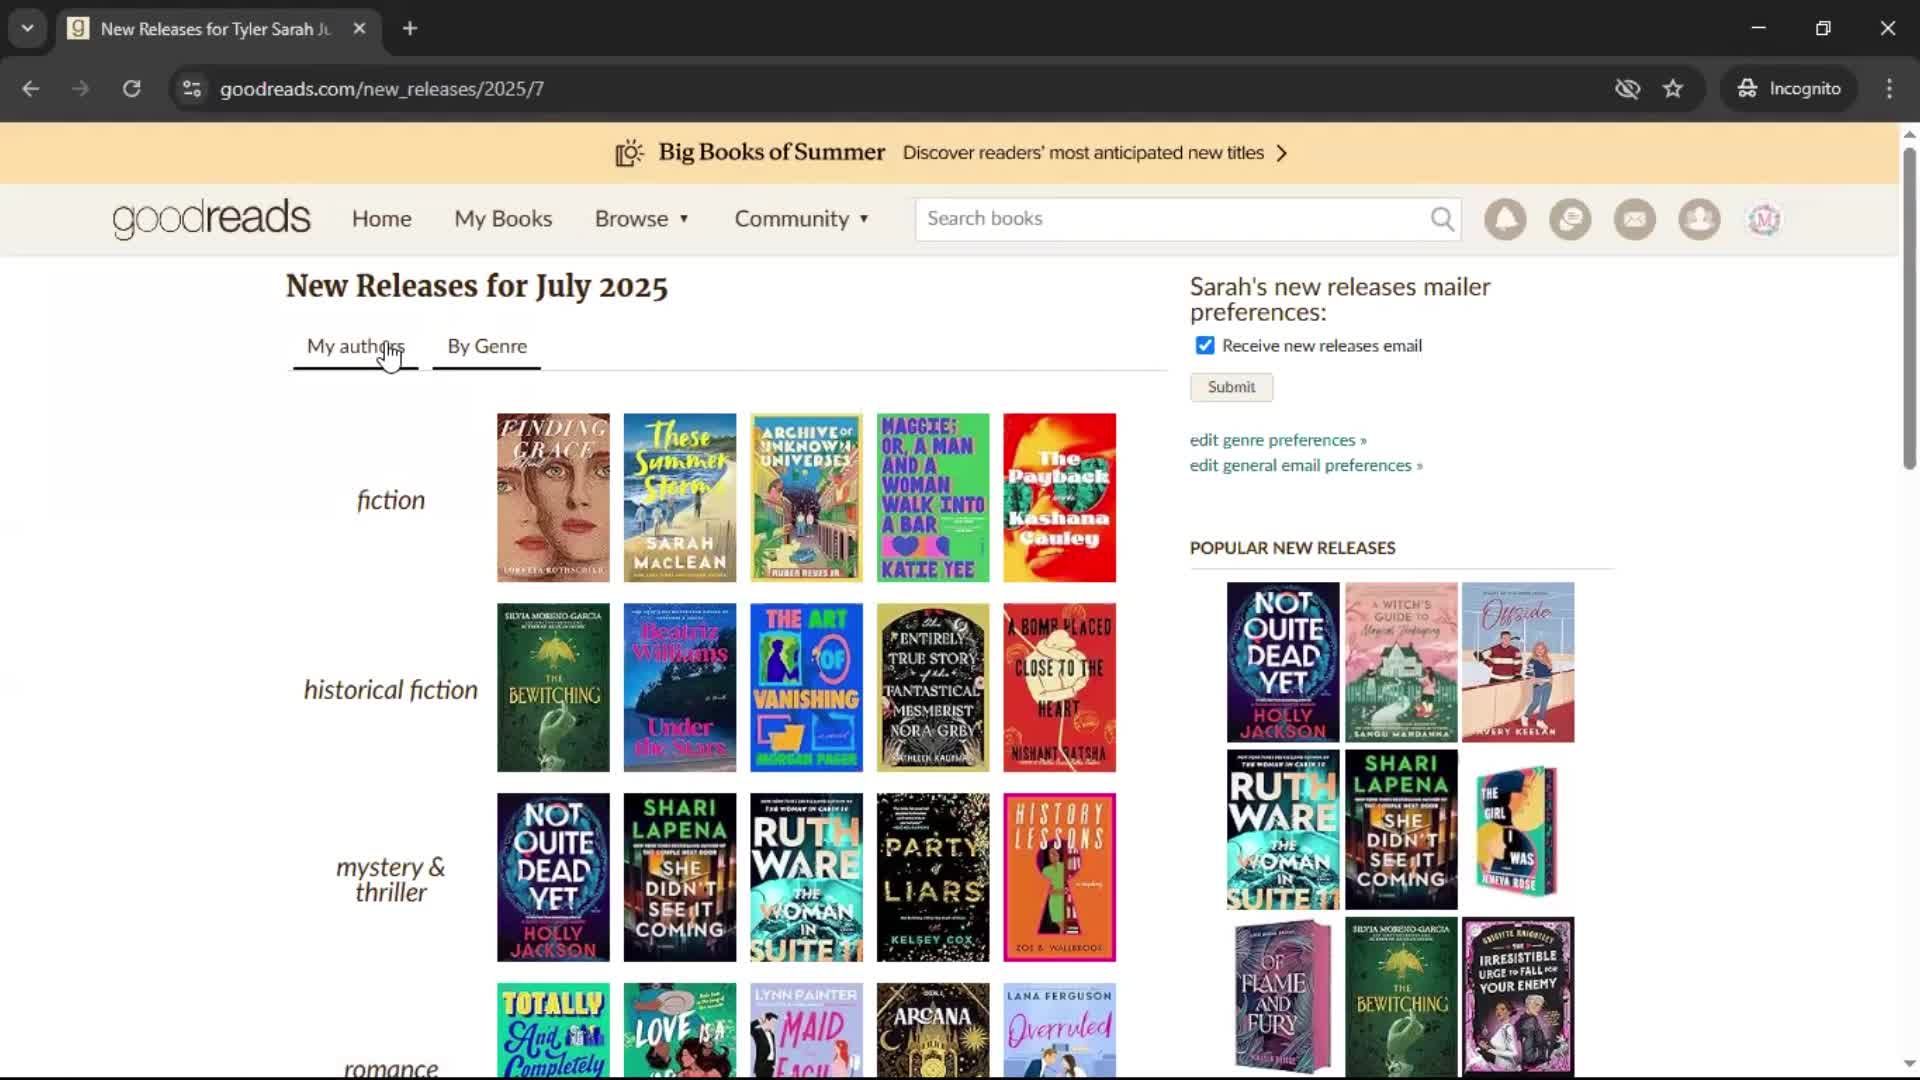Viewport: 1920px width, 1080px height.
Task: Open Offside popular release cover
Action: [x=1518, y=662]
